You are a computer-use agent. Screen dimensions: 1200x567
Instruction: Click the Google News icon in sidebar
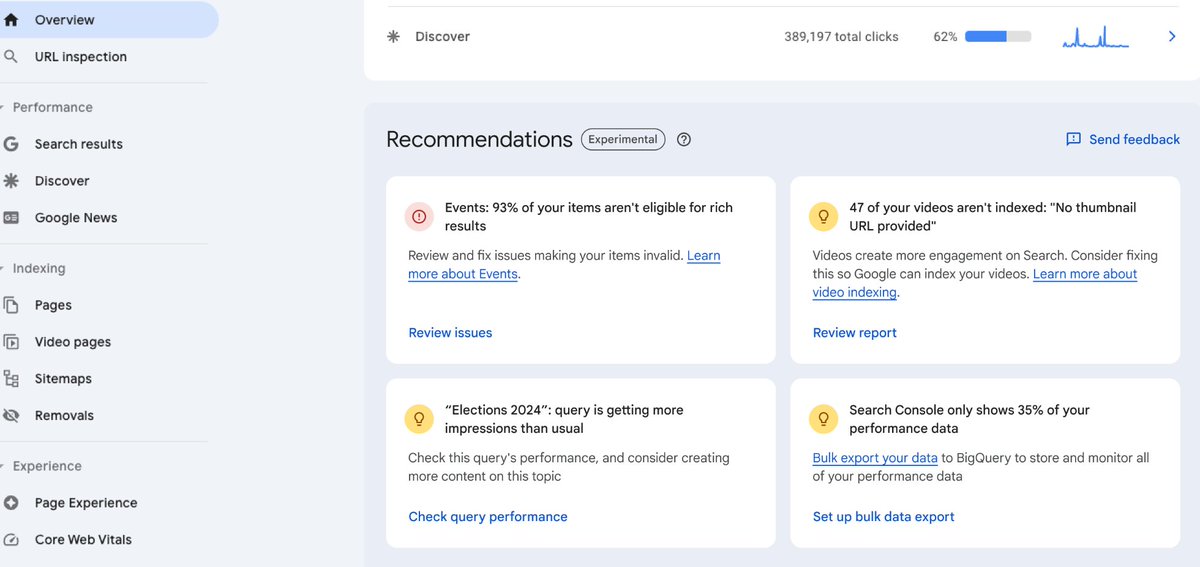pos(11,218)
